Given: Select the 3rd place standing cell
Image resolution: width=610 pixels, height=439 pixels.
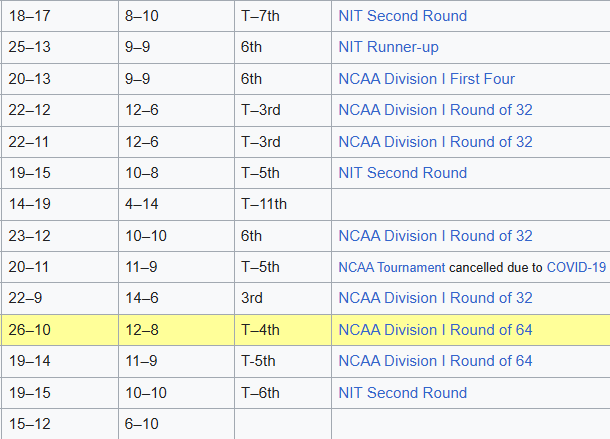Looking at the screenshot, I should 252,298.
